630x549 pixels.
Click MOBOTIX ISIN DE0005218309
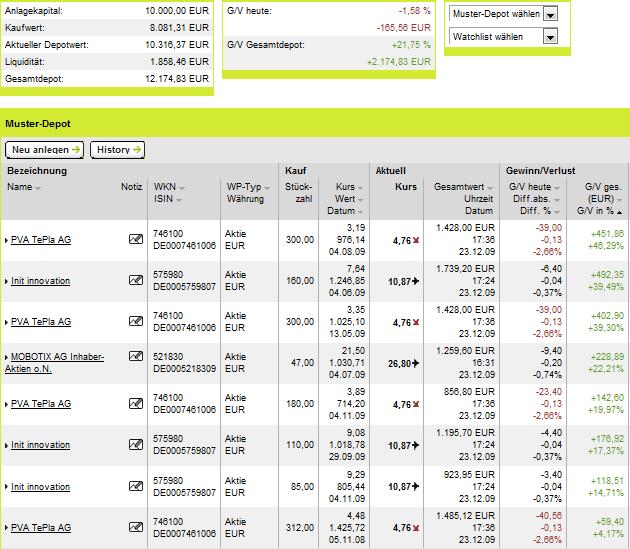[x=184, y=369]
